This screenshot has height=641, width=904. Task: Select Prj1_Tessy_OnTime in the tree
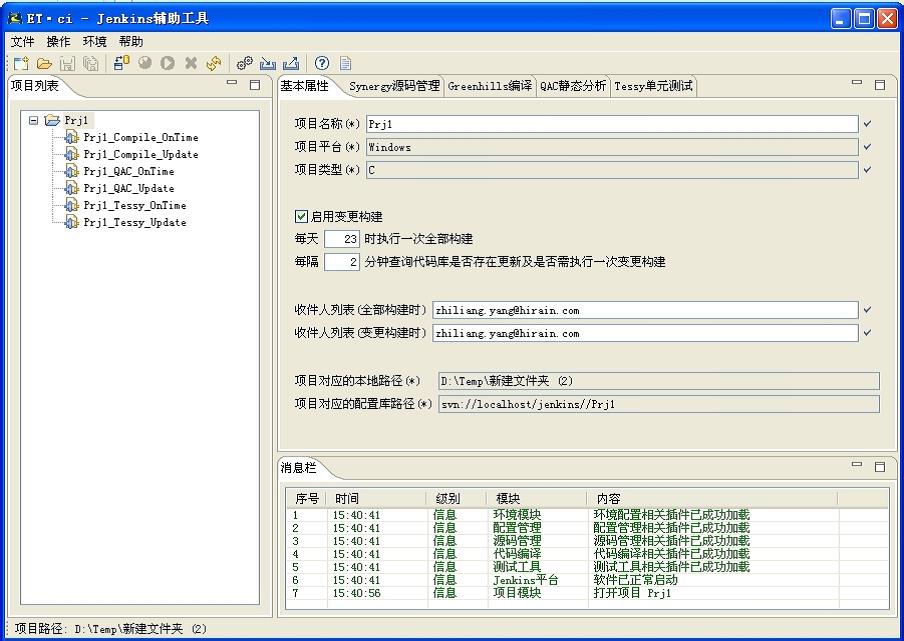pyautogui.click(x=135, y=205)
